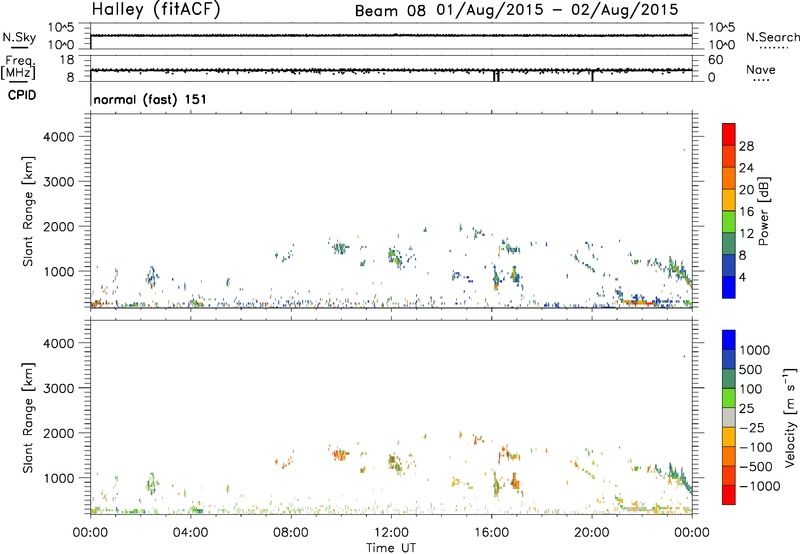Click the '-25' label on the Velocity color bar
Image resolution: width=800 pixels, height=554 pixels.
click(752, 427)
